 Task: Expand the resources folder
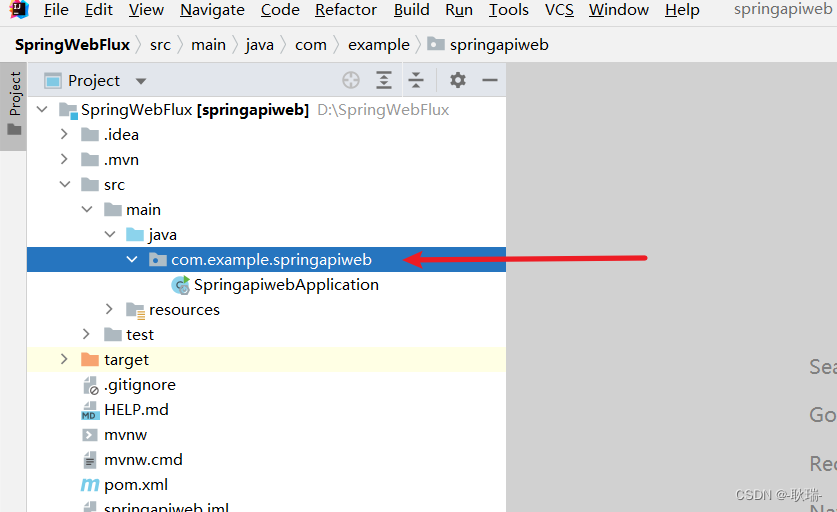[x=109, y=309]
